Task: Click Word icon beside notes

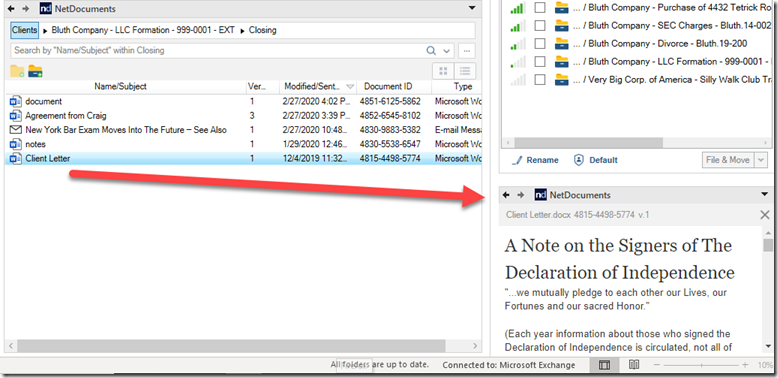Action: 15,144
